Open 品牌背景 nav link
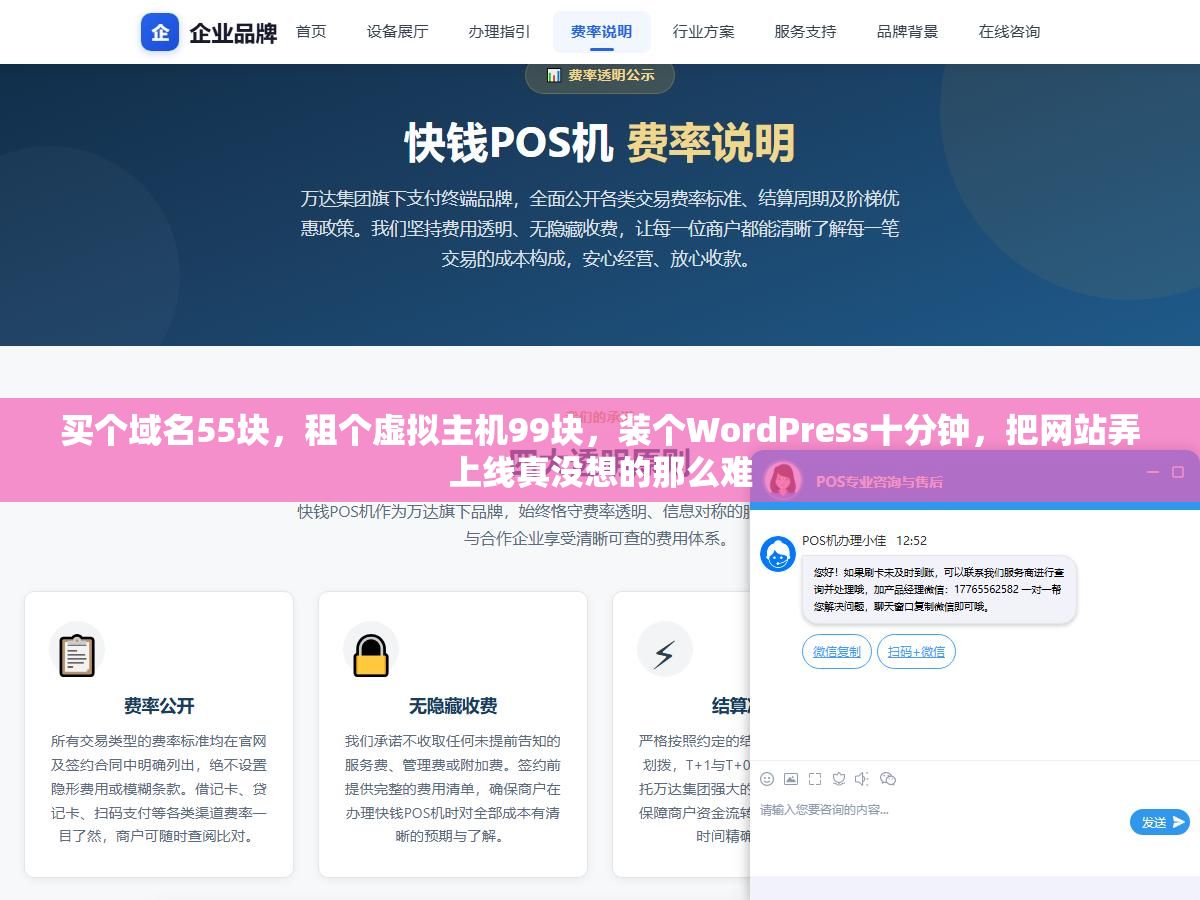This screenshot has height=900, width=1200. pyautogui.click(x=907, y=32)
